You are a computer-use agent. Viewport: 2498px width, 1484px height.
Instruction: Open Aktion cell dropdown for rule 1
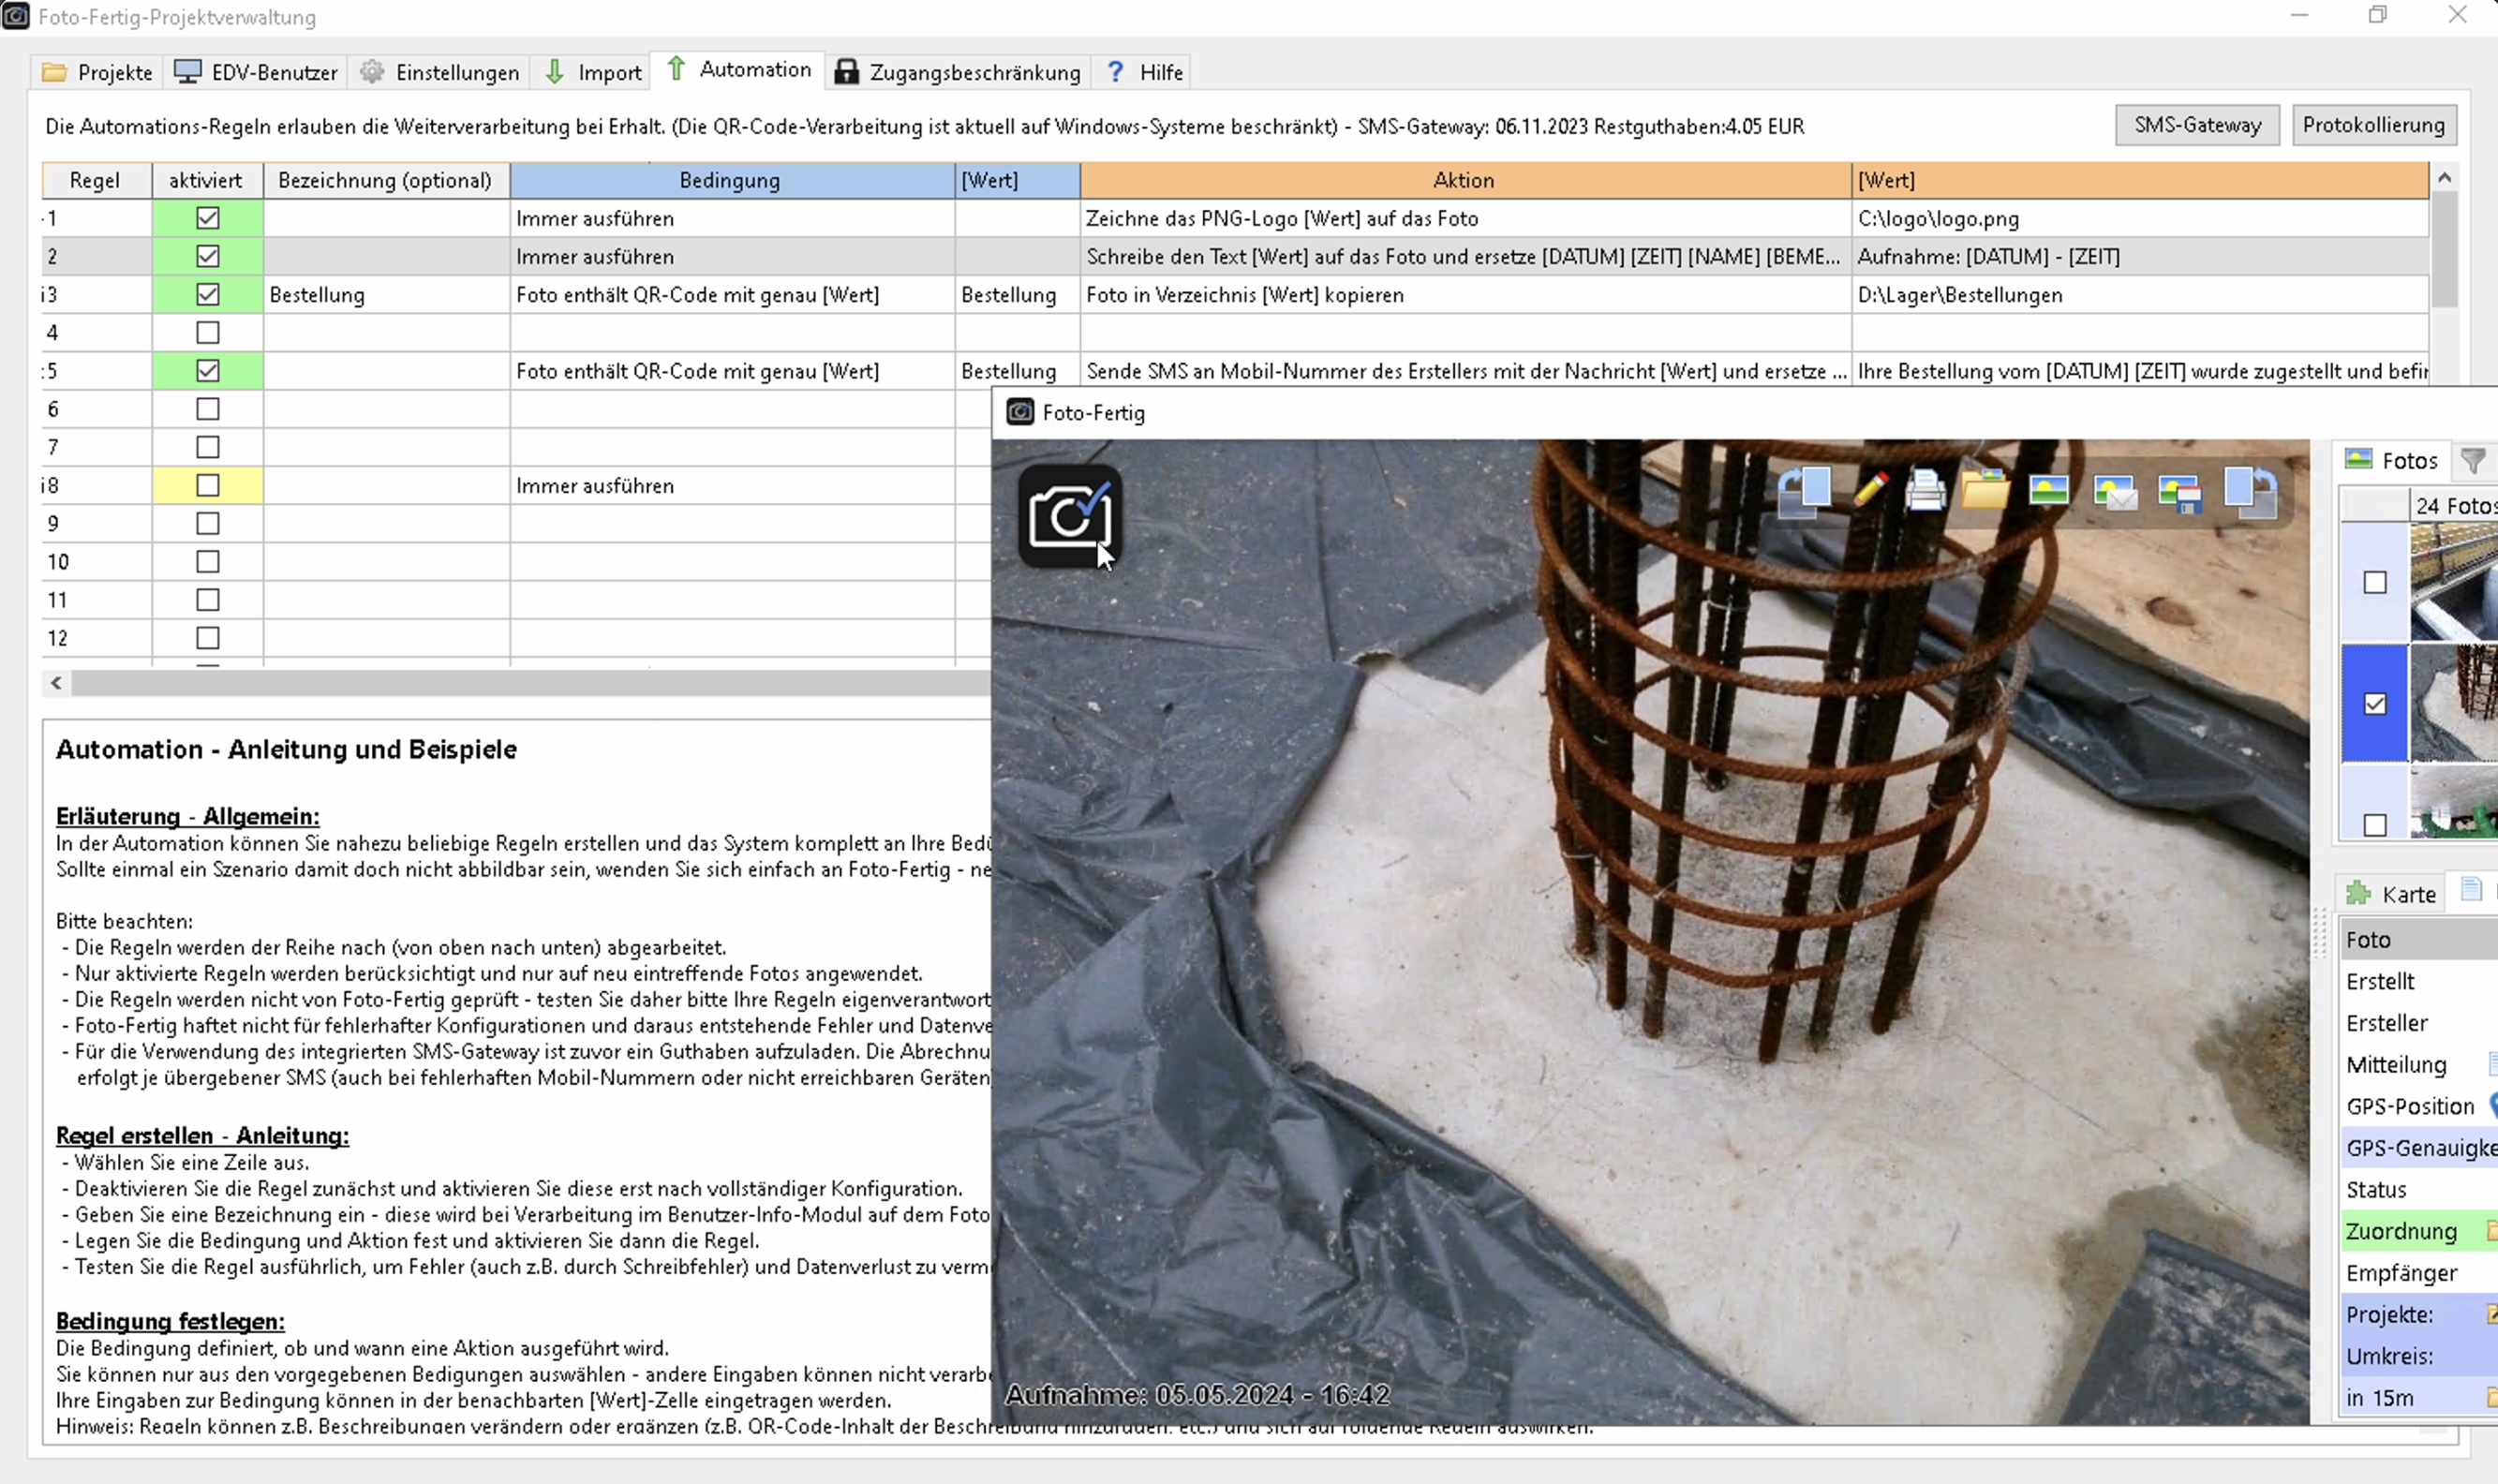[x=1464, y=218]
